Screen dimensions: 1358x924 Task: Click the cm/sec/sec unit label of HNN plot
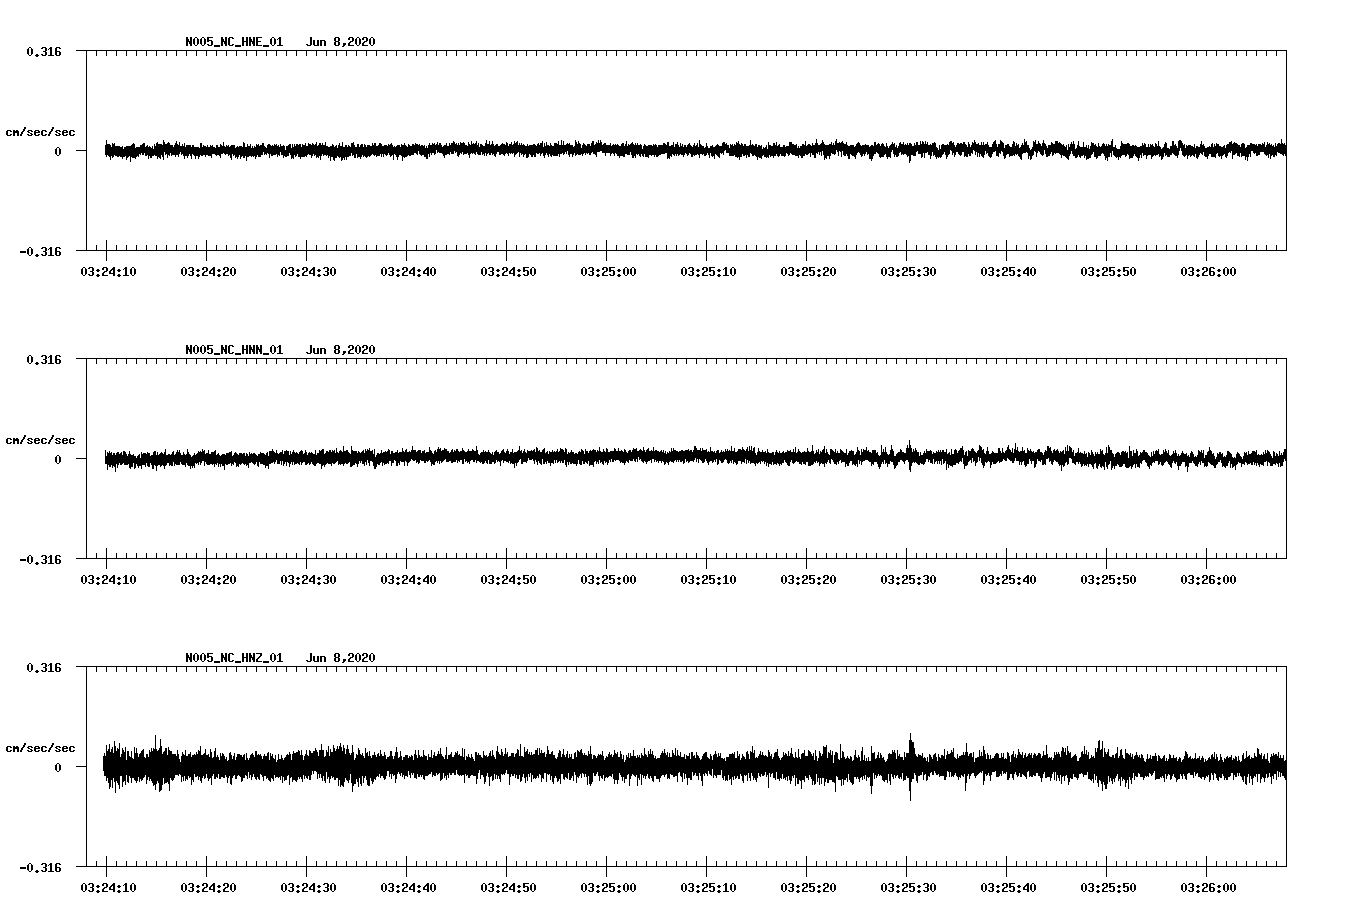tap(40, 440)
